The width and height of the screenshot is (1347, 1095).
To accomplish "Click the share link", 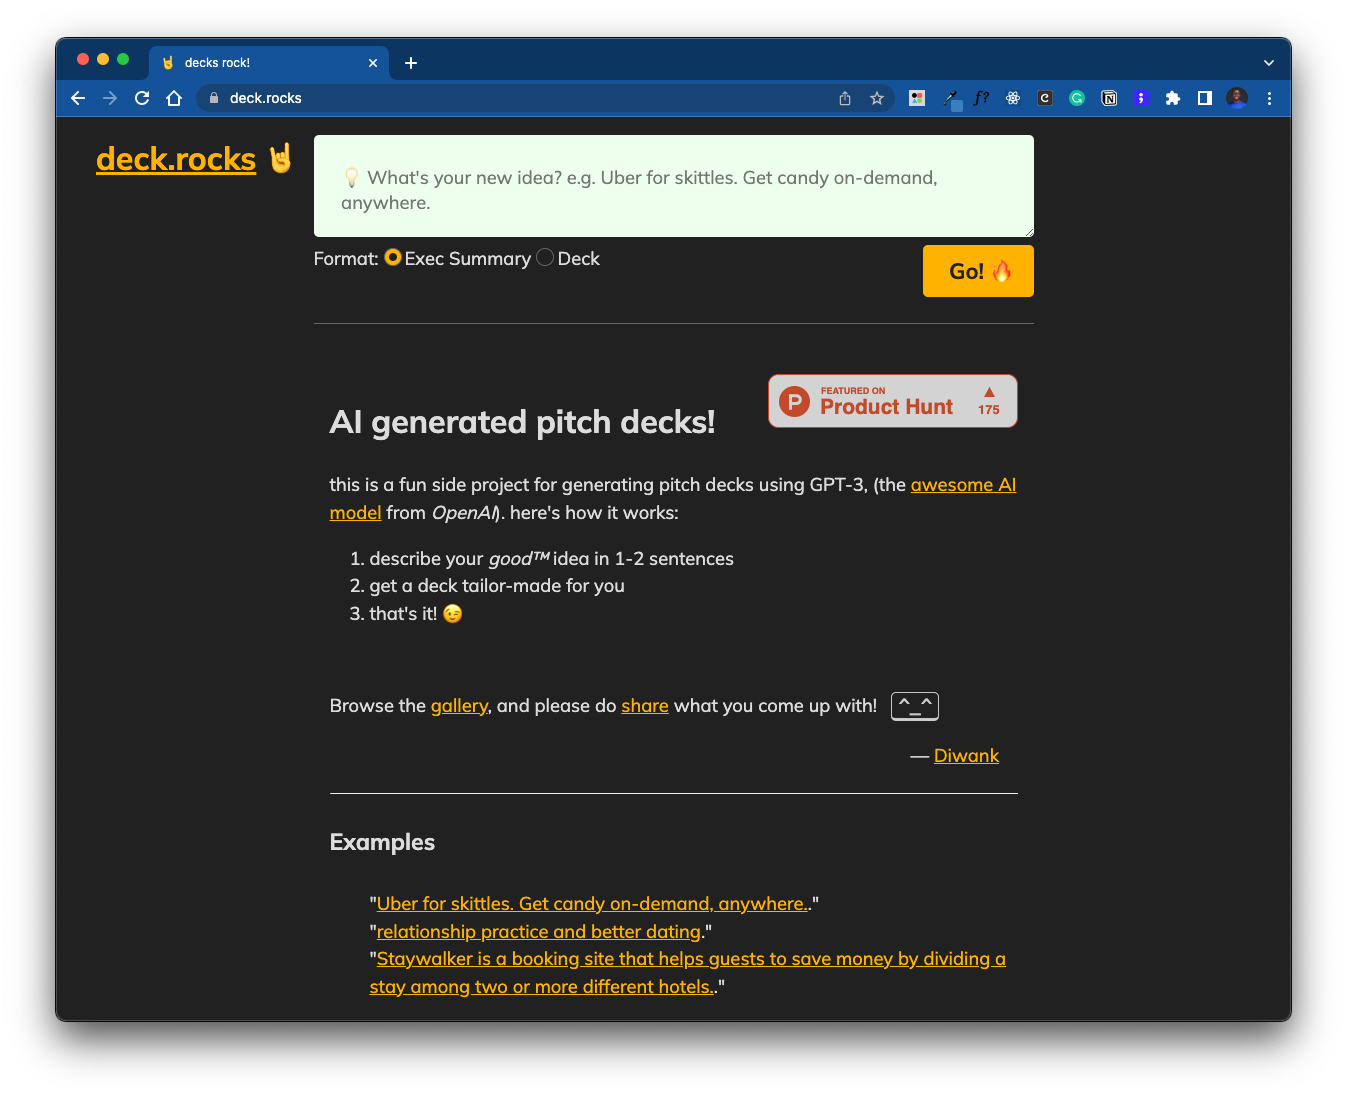I will pyautogui.click(x=645, y=706).
